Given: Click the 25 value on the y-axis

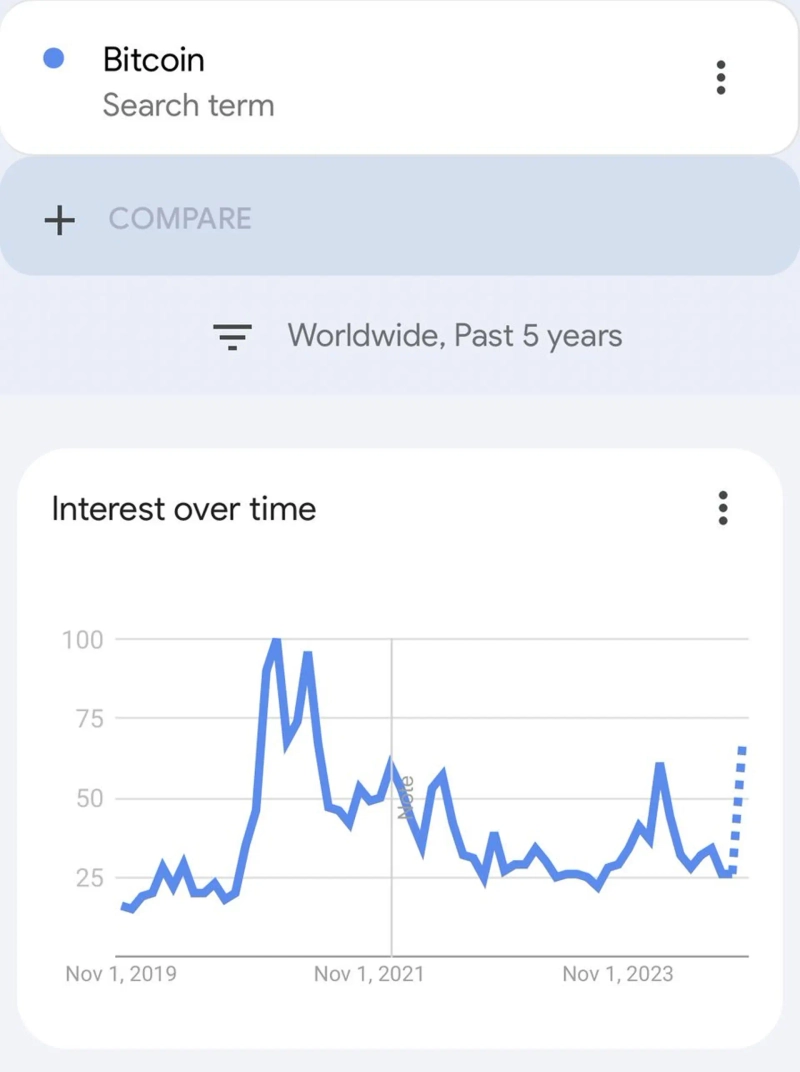Looking at the screenshot, I should pyautogui.click(x=89, y=879).
